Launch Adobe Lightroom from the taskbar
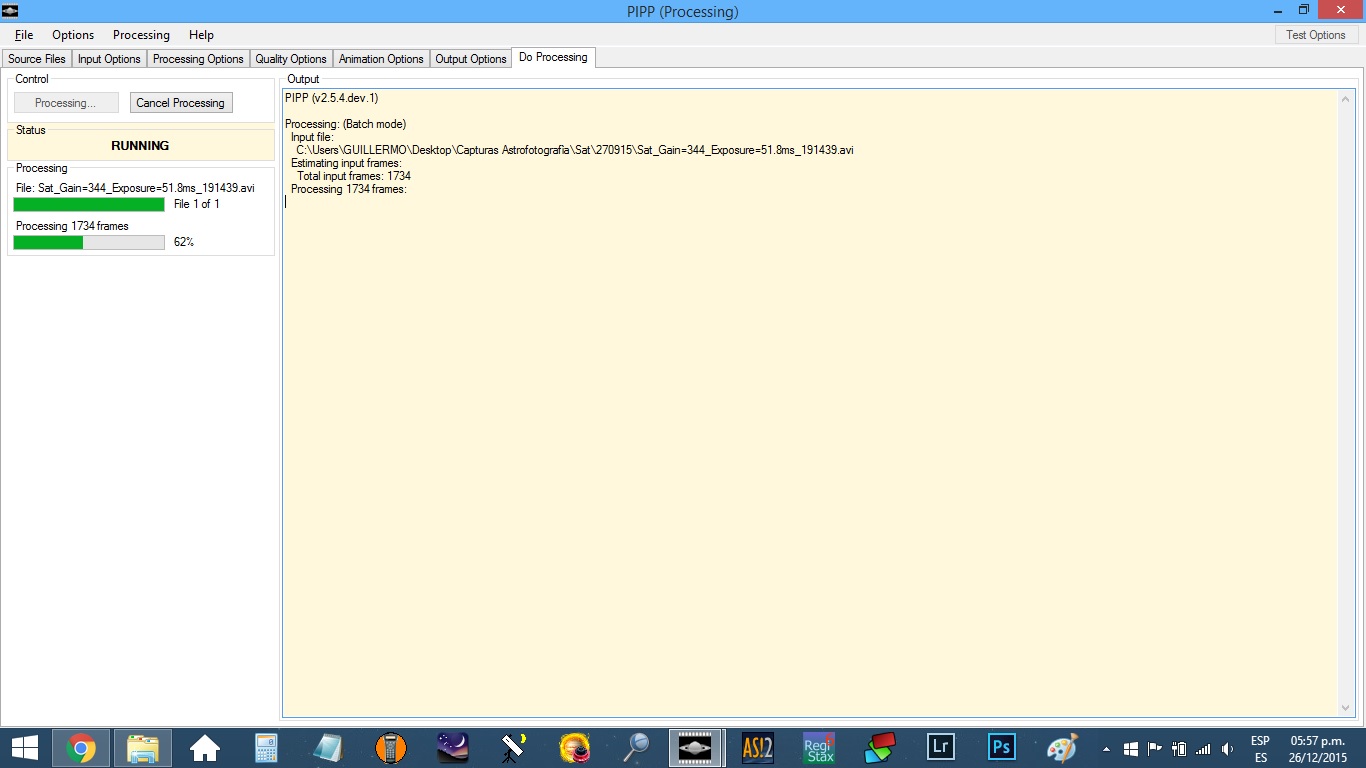The image size is (1366, 768). [940, 748]
